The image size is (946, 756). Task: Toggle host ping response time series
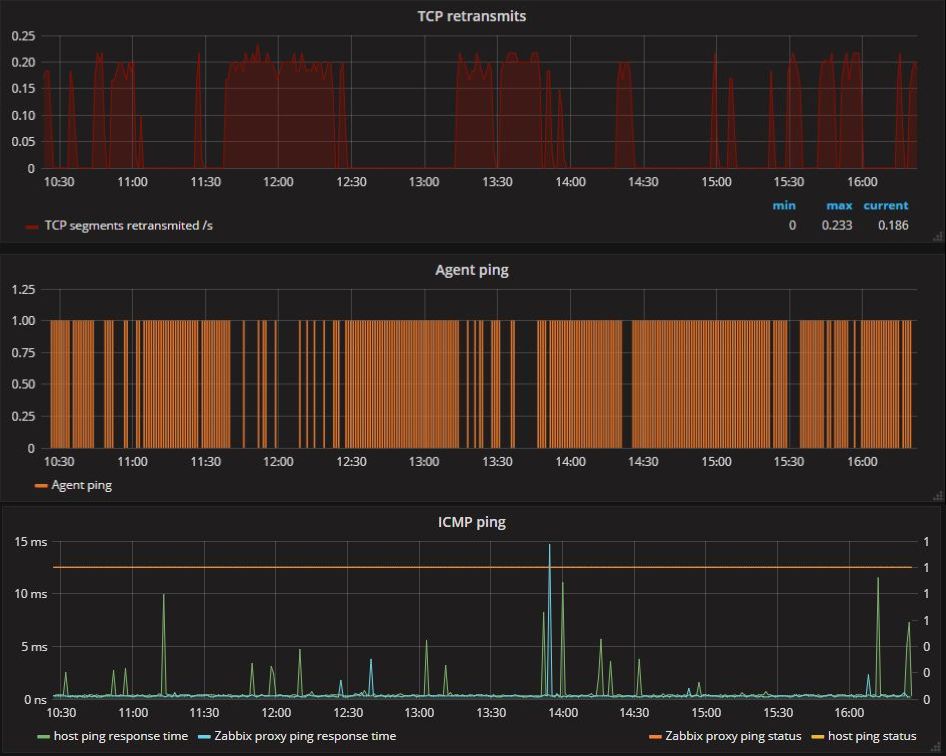coord(120,736)
